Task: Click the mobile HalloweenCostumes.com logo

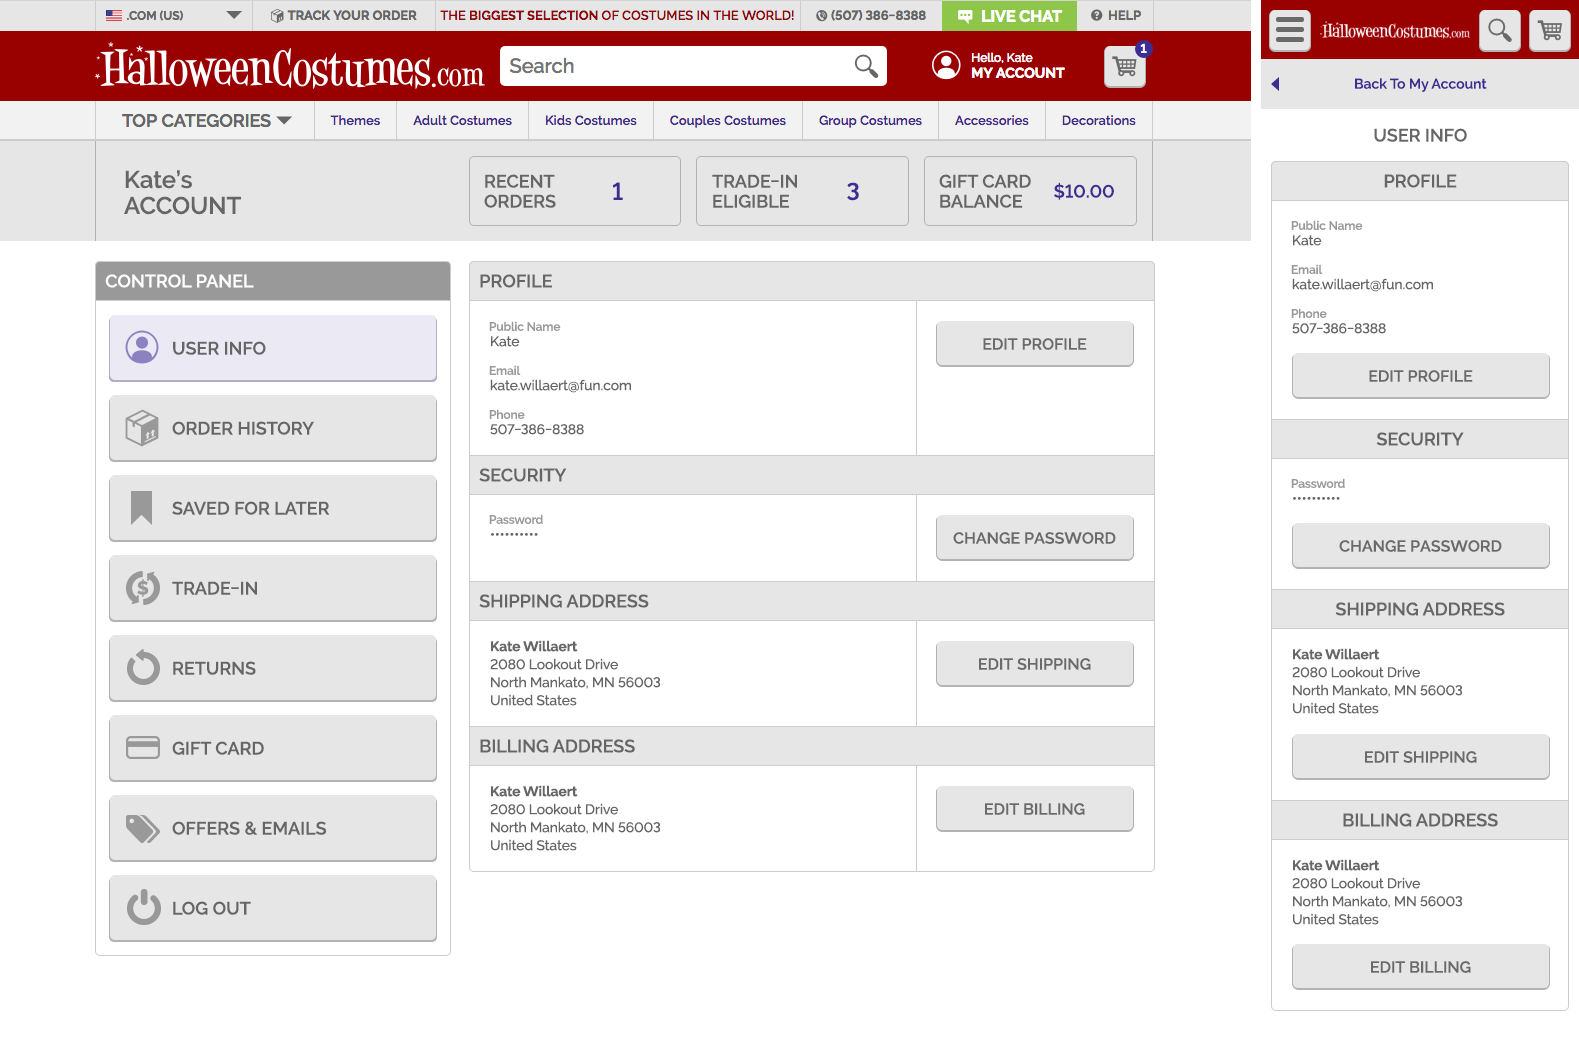Action: [x=1395, y=31]
